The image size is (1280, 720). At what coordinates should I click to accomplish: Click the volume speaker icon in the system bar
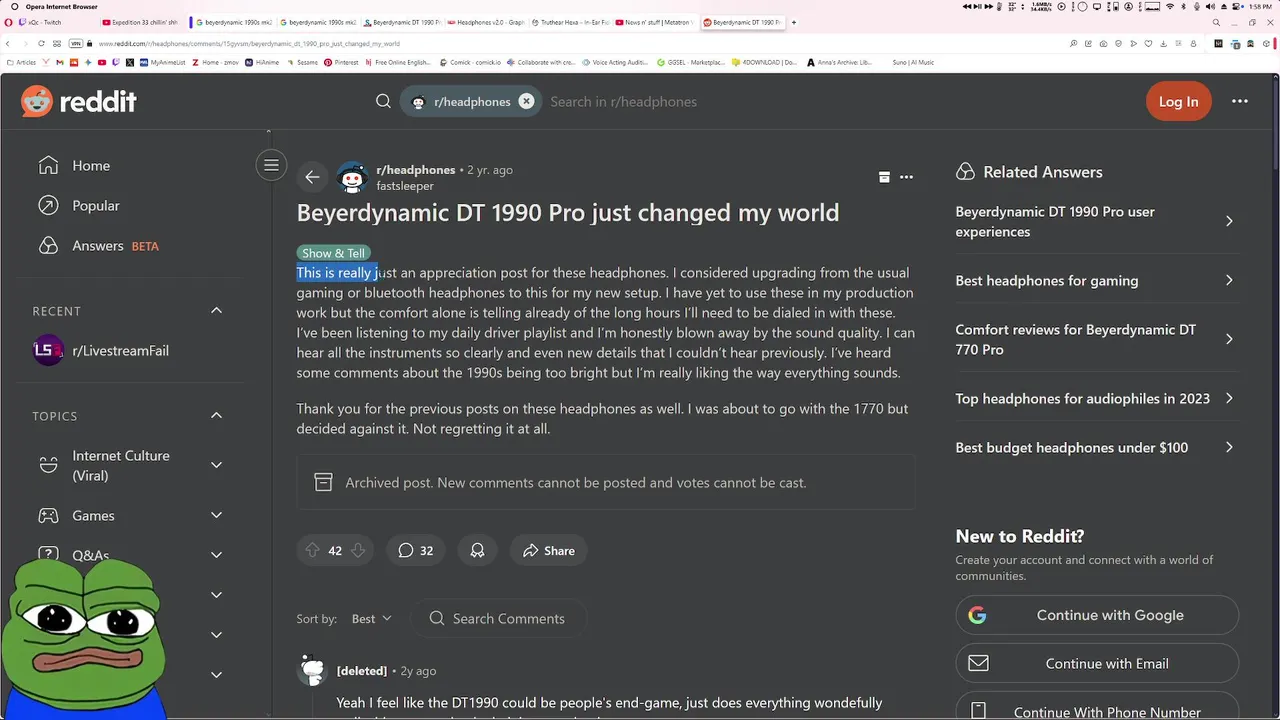1210,7
